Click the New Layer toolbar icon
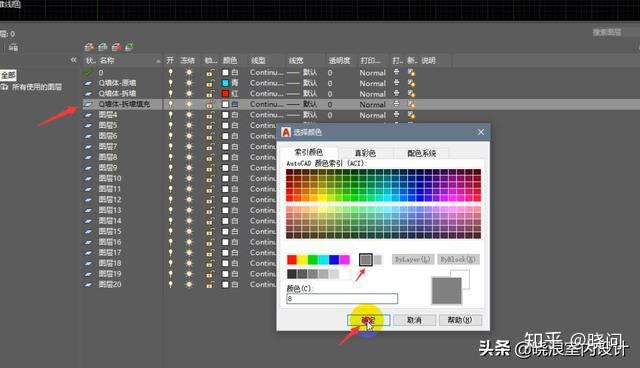Screen dimensions: 640x368 [x=89, y=47]
